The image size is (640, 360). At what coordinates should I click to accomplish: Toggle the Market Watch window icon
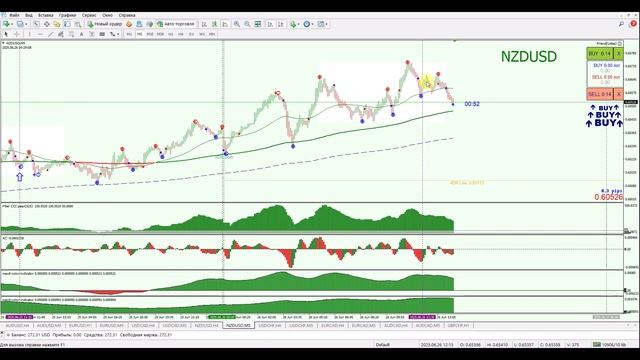click(36, 24)
